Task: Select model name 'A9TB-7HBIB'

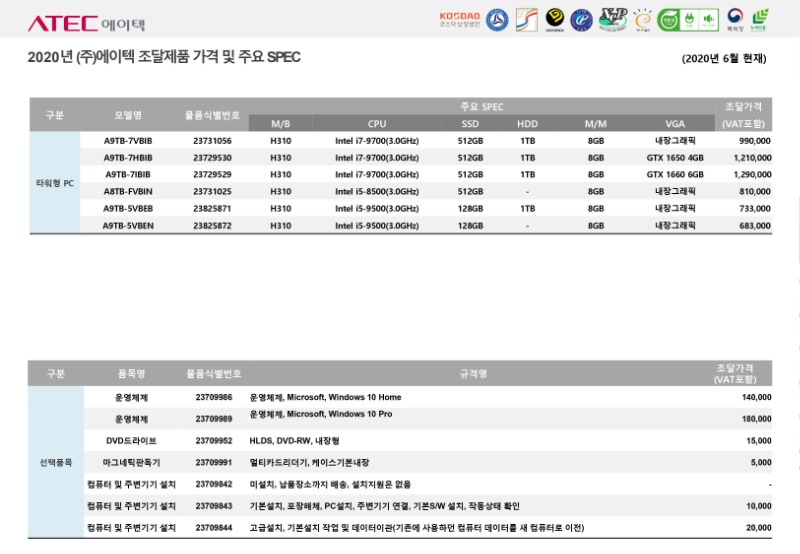Action: pyautogui.click(x=128, y=158)
